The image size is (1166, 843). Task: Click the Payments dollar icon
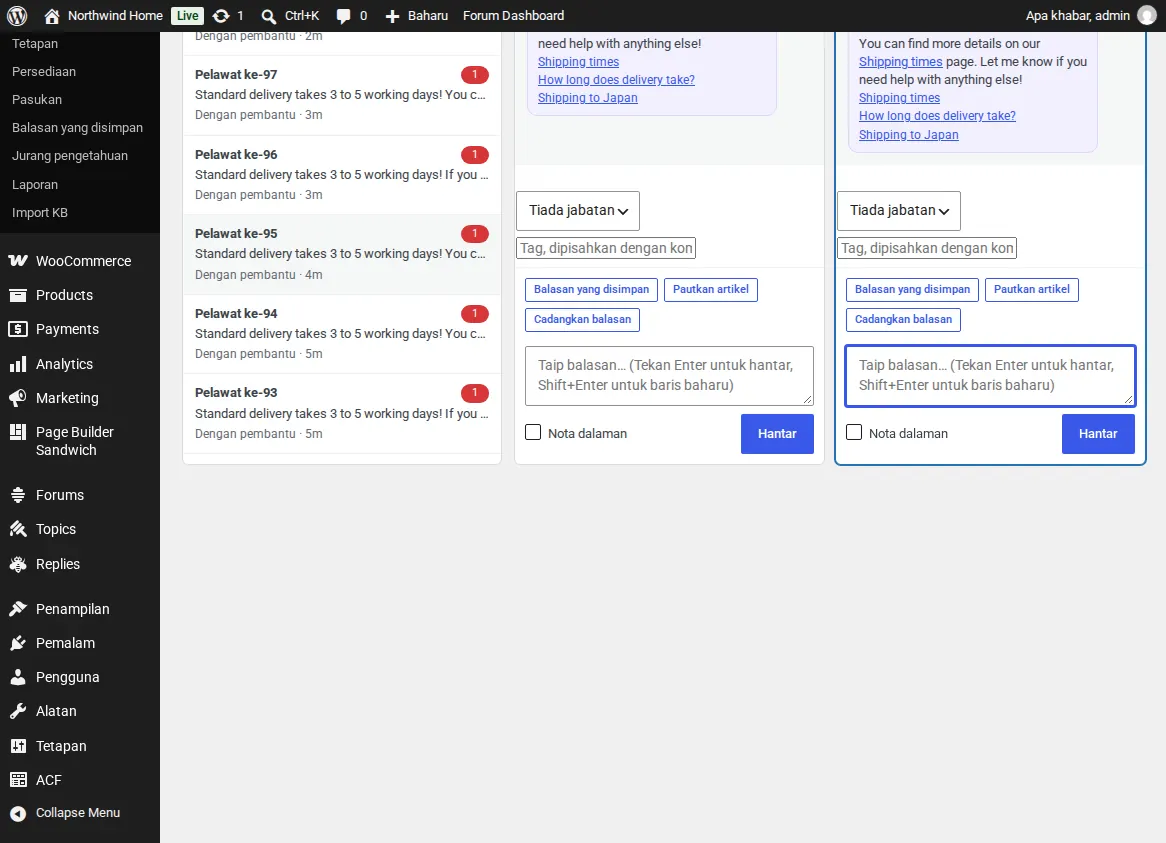tap(18, 329)
